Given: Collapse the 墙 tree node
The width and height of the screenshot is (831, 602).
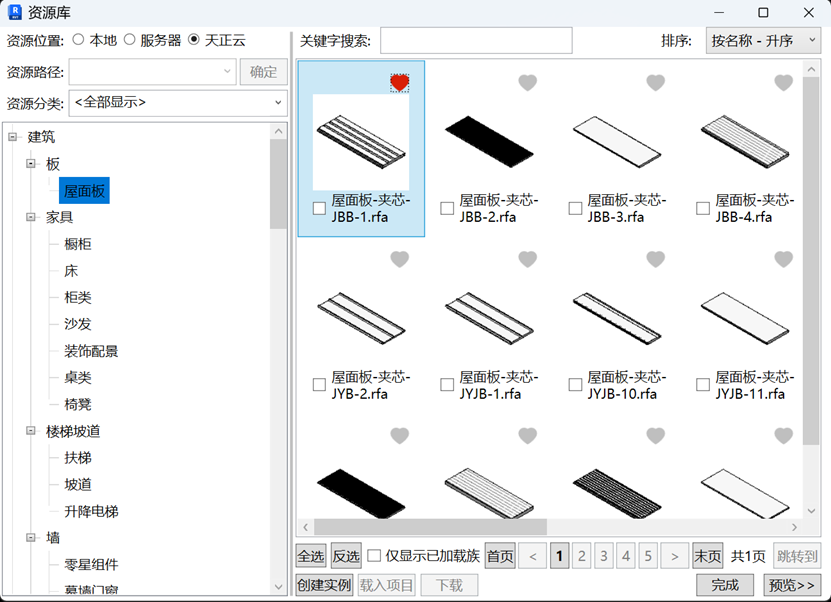Looking at the screenshot, I should point(31,538).
